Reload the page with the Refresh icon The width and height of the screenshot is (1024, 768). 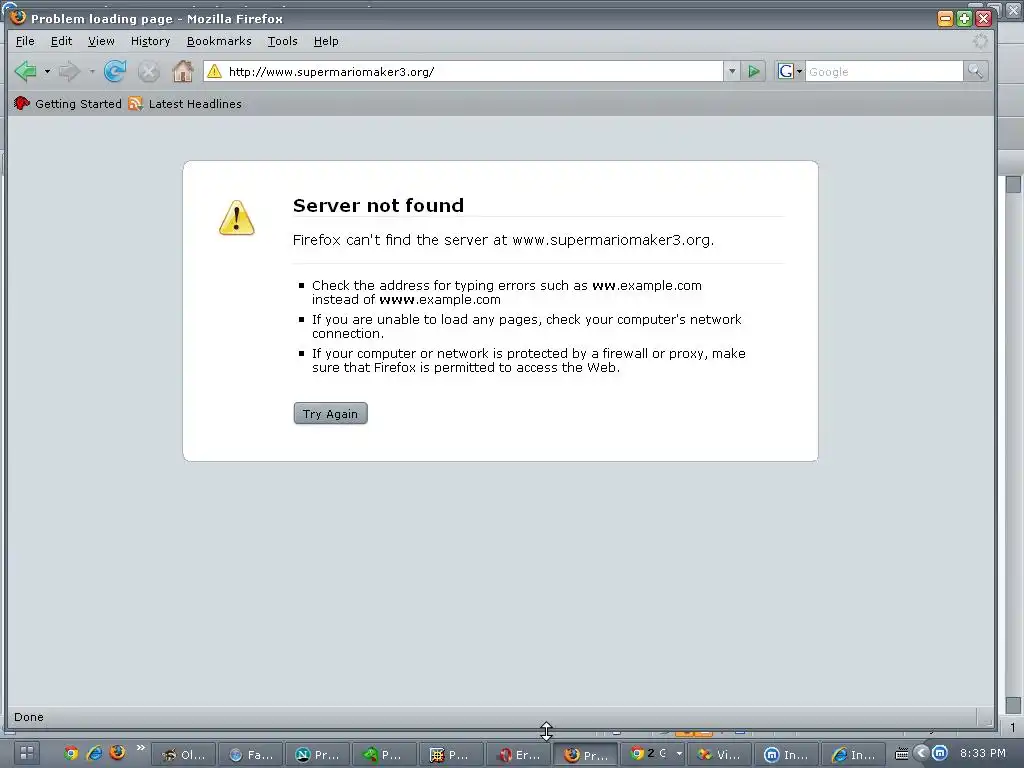115,71
